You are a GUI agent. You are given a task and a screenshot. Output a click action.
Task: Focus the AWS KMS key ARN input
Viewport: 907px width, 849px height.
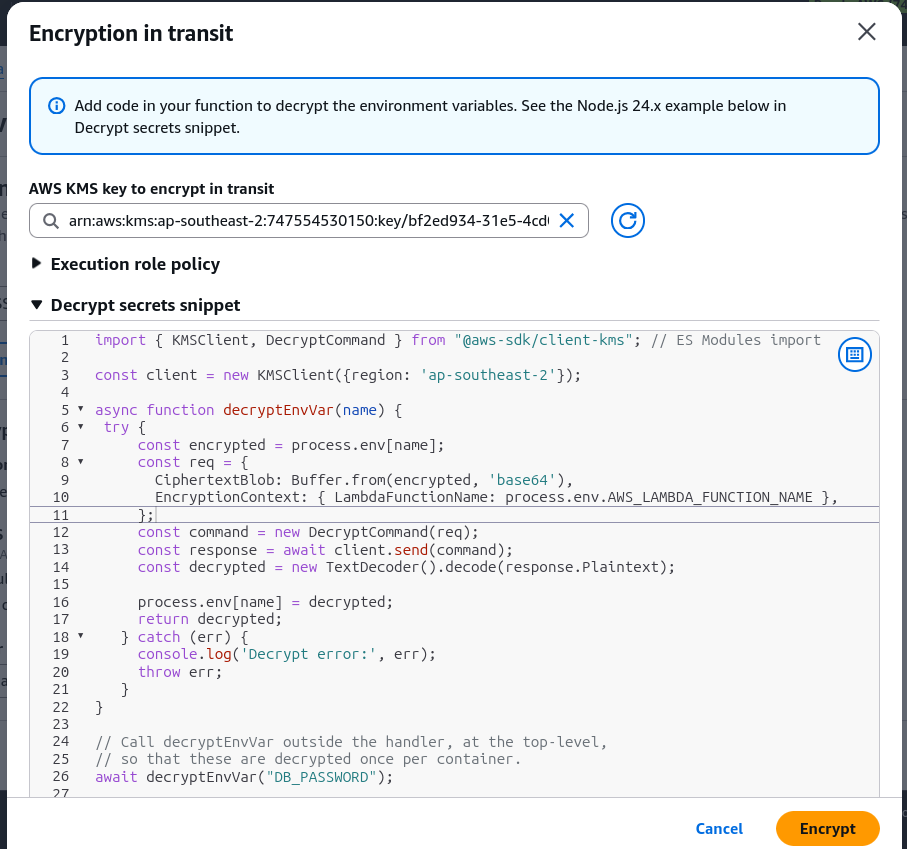coord(309,220)
